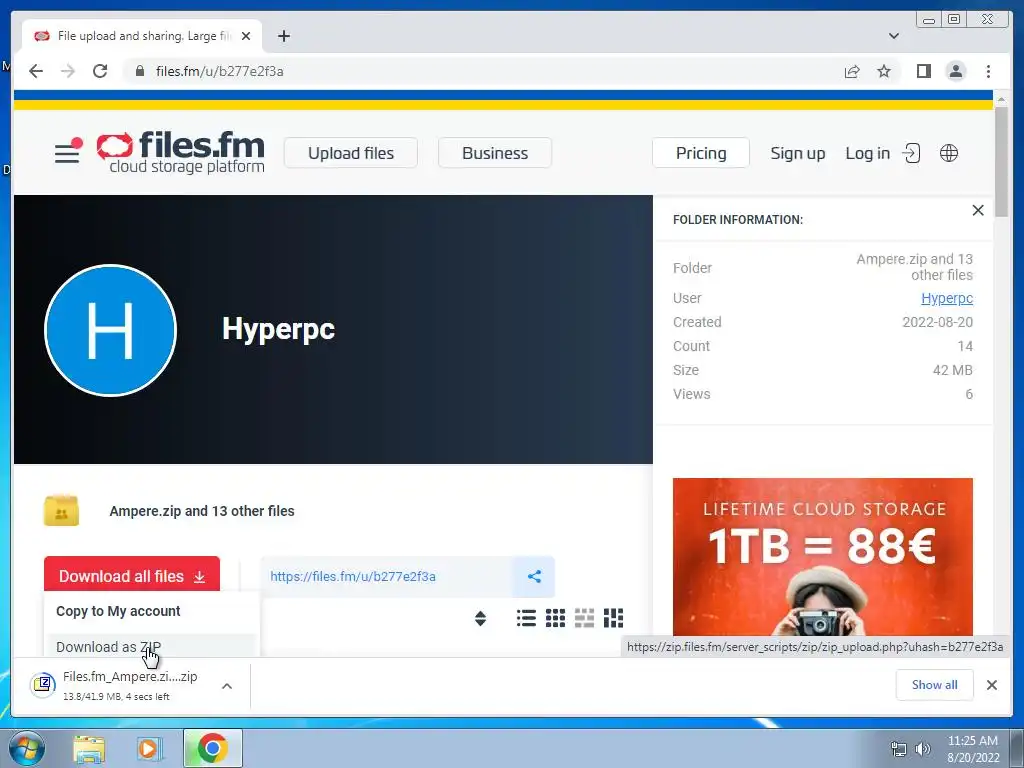Click the Chrome taskbar icon
This screenshot has width=1024, height=768.
coord(213,748)
